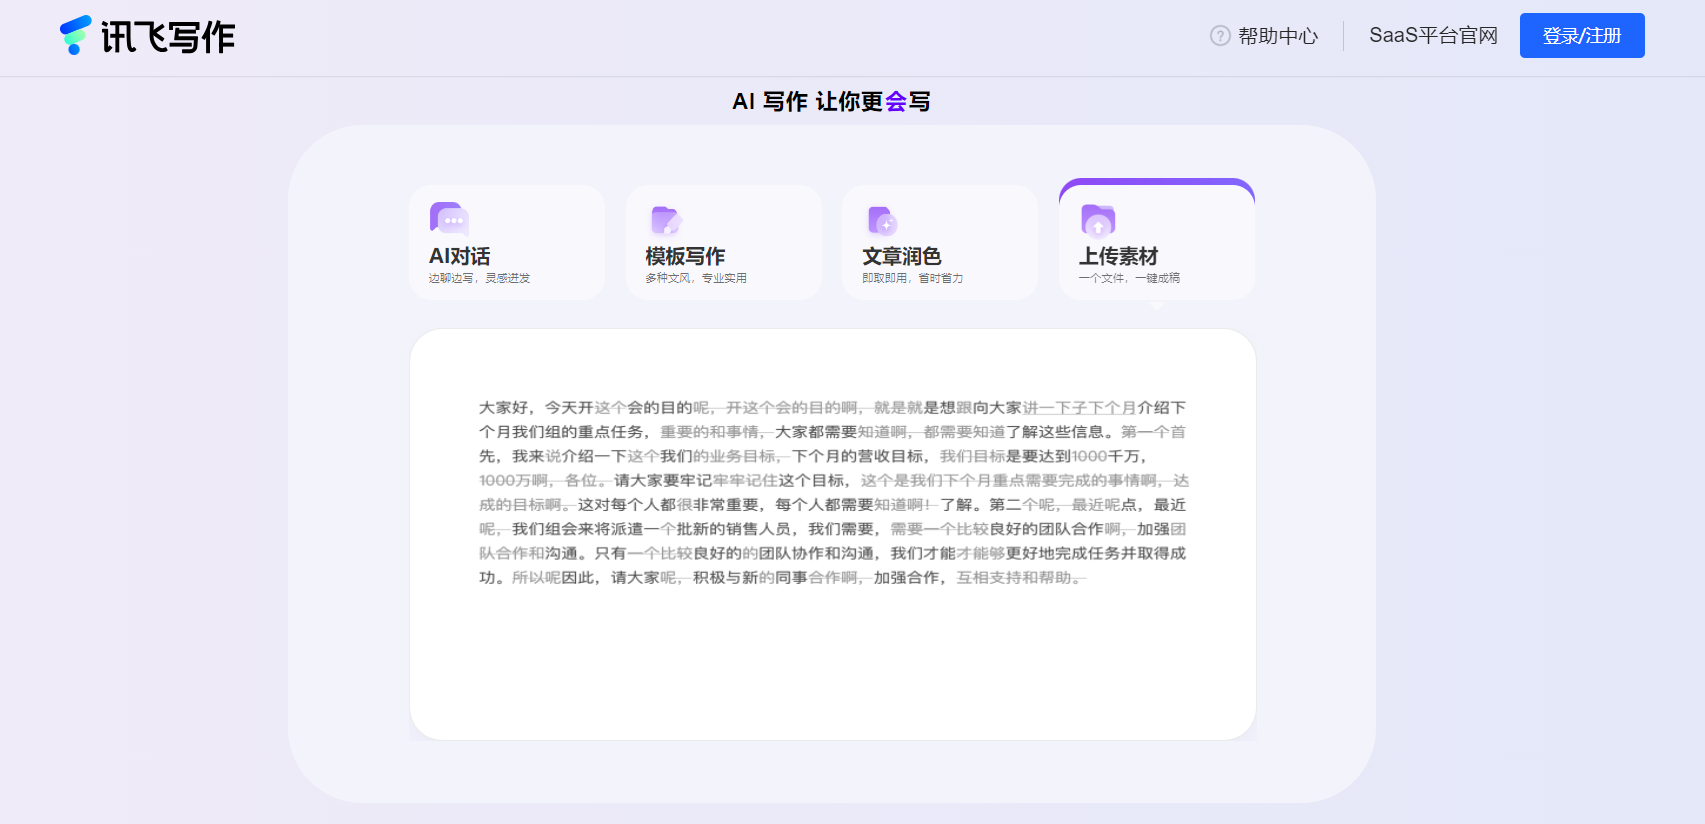Click the subtitle 一个文件，一键成稿

click(1129, 278)
